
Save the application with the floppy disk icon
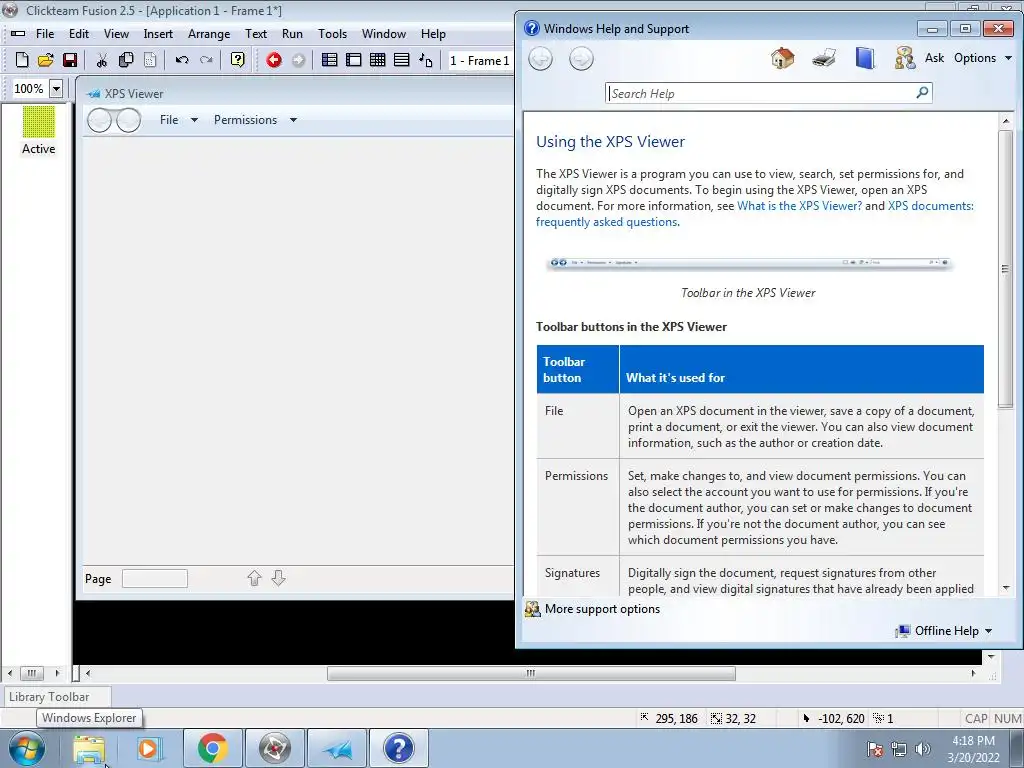(70, 60)
